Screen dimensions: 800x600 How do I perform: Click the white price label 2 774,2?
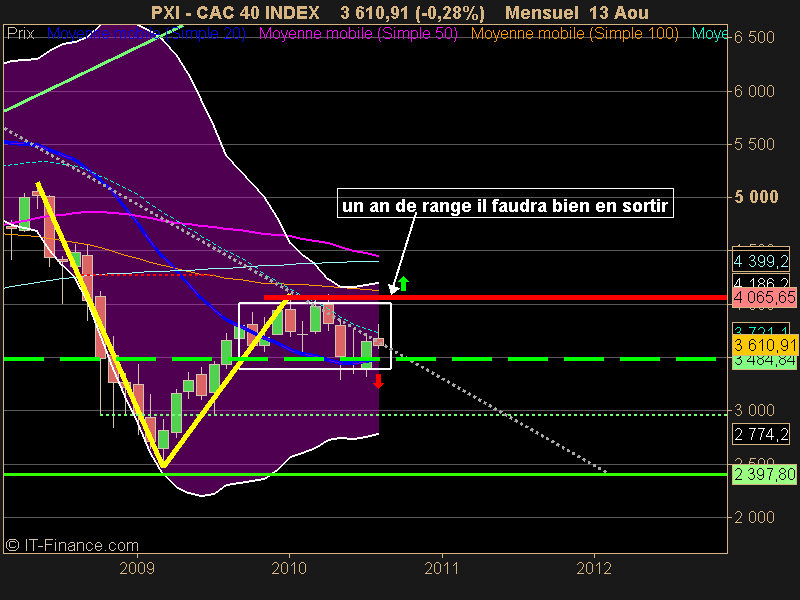tap(761, 434)
